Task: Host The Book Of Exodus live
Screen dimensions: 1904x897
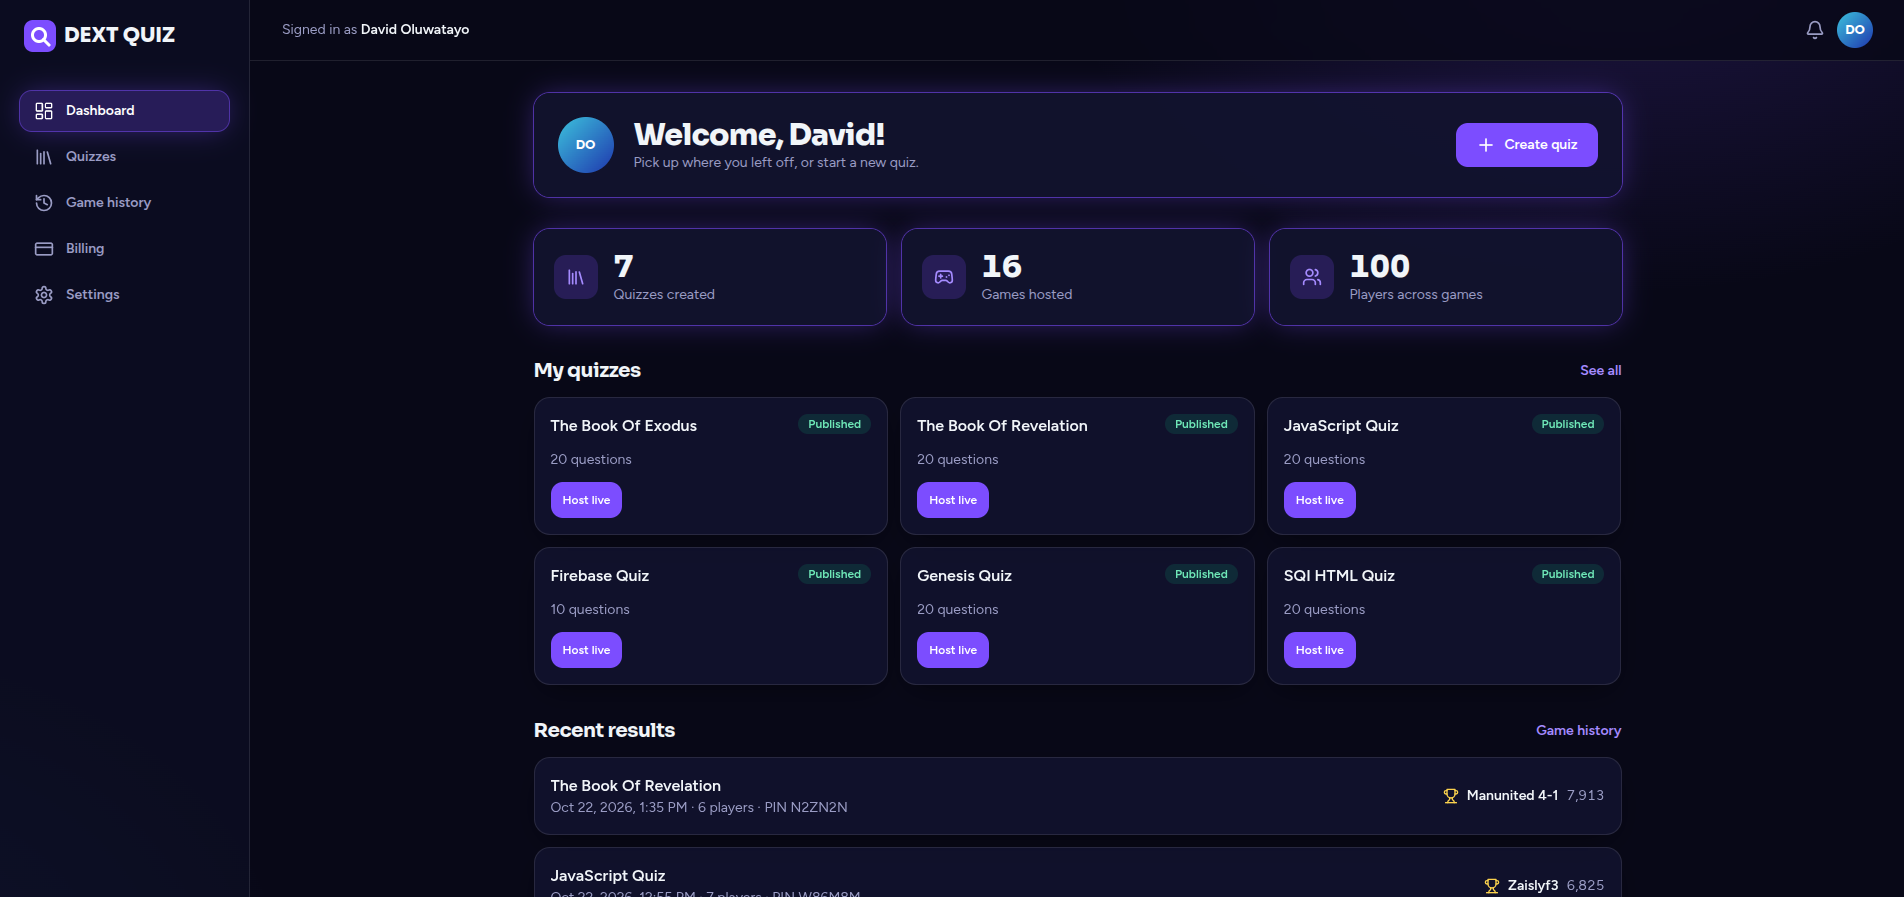Action: click(586, 500)
